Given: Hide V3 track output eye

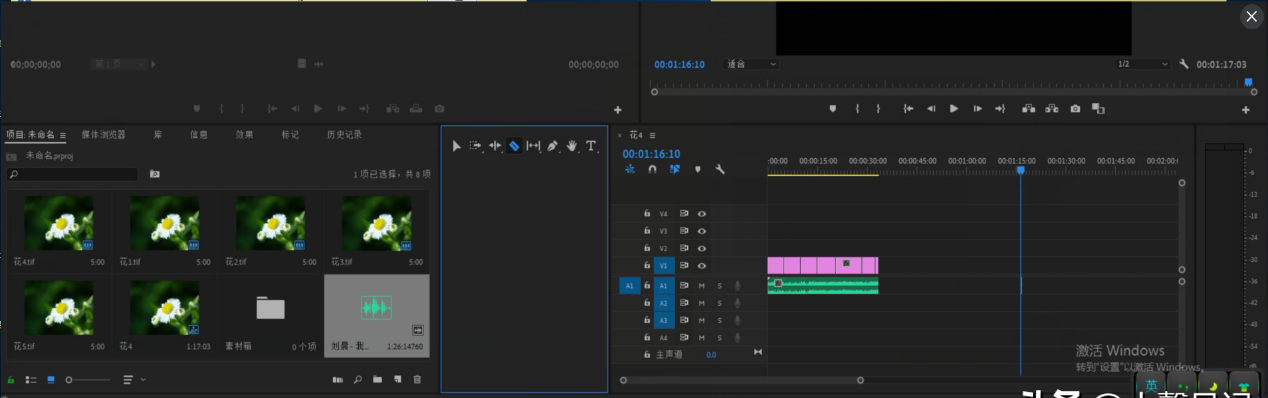Looking at the screenshot, I should click(702, 231).
